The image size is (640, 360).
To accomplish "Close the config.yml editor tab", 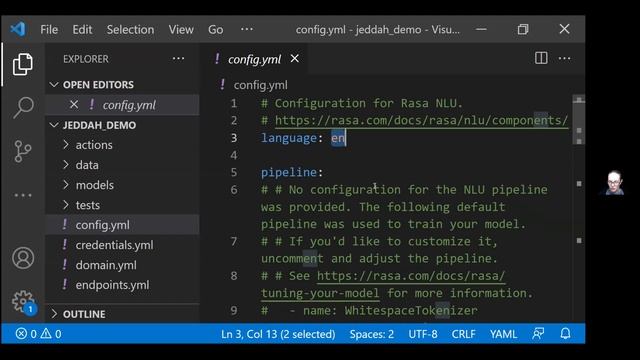I will 295,59.
